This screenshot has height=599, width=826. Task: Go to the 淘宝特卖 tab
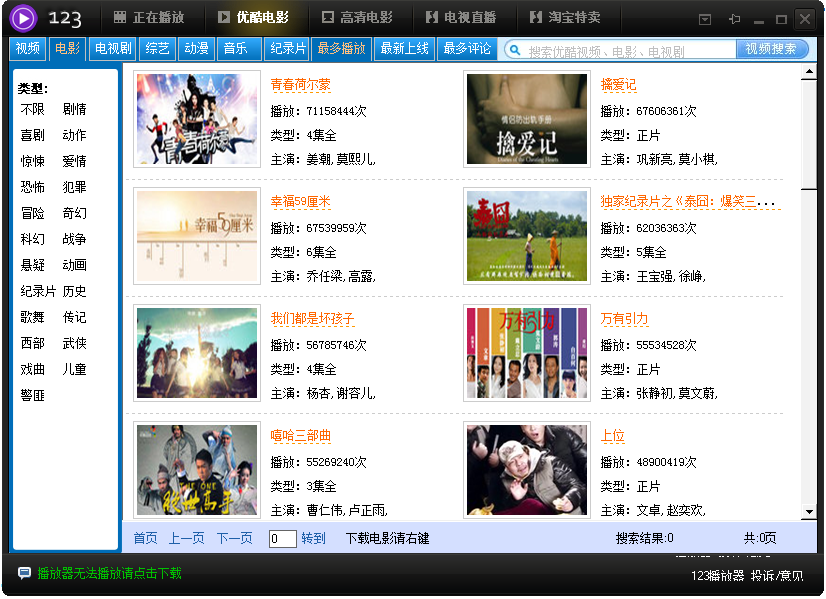coord(566,18)
